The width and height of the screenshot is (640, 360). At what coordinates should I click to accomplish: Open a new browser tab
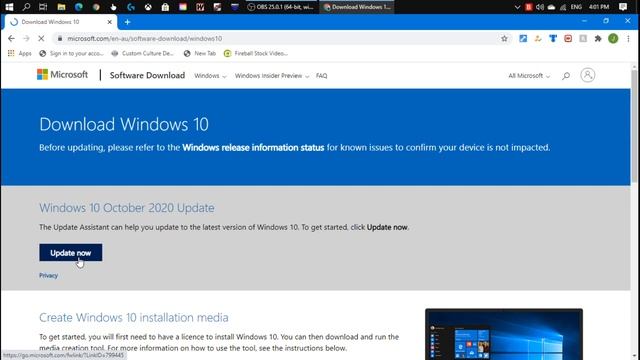pos(127,22)
